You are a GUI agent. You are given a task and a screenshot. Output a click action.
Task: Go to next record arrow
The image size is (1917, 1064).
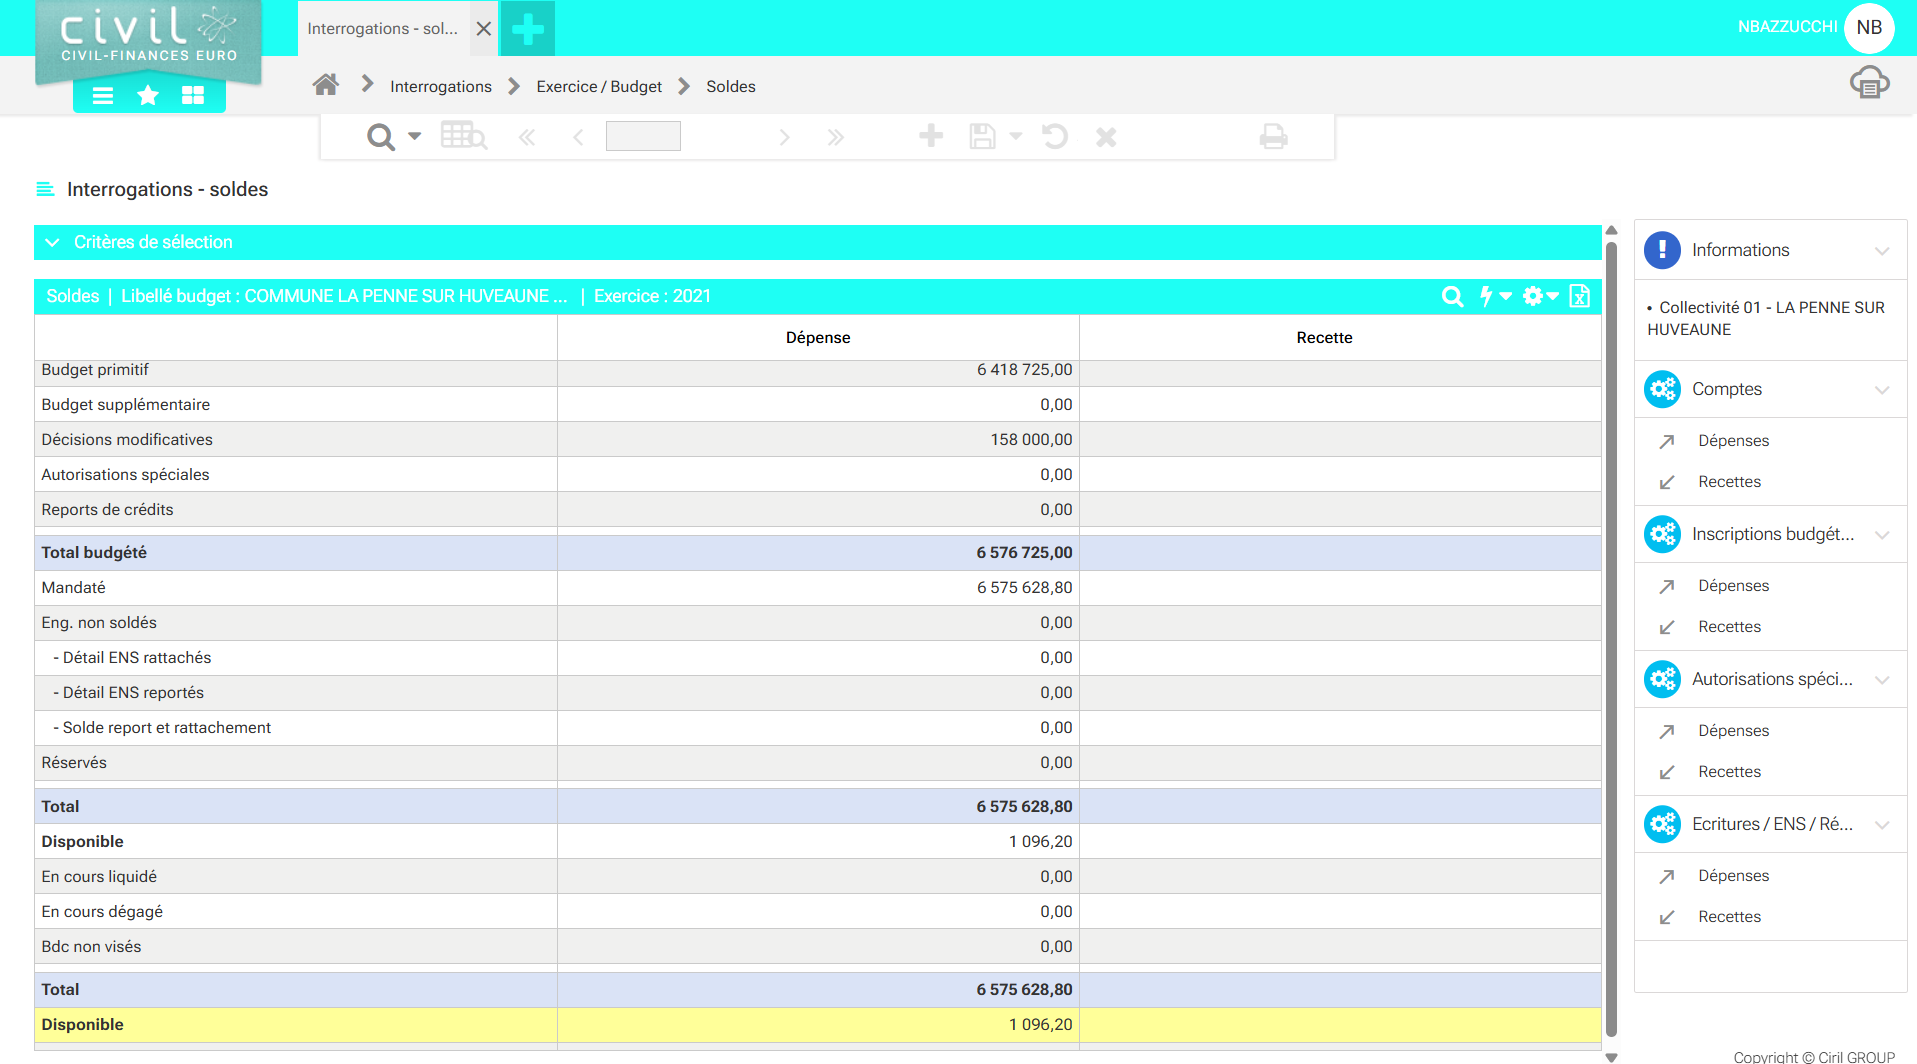pyautogui.click(x=784, y=137)
